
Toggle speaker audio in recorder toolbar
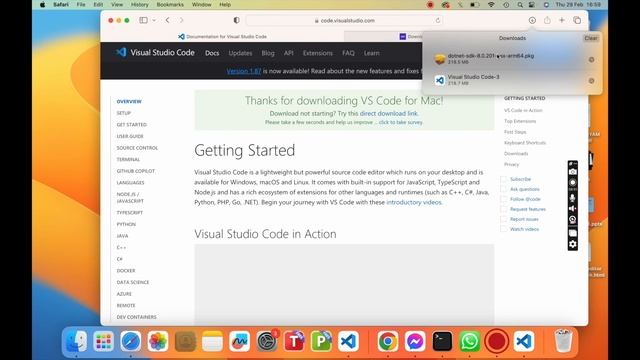(573, 209)
